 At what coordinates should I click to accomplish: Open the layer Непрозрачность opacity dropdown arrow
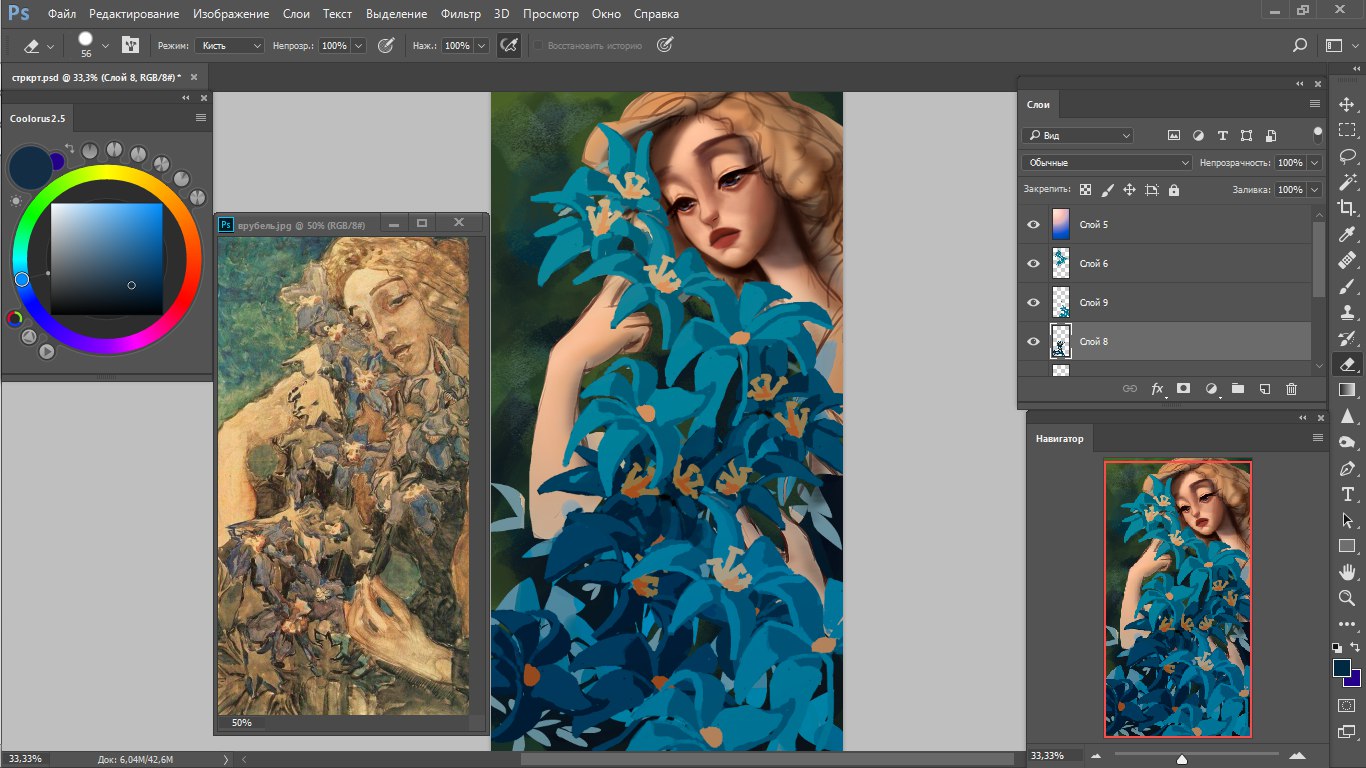(1314, 162)
